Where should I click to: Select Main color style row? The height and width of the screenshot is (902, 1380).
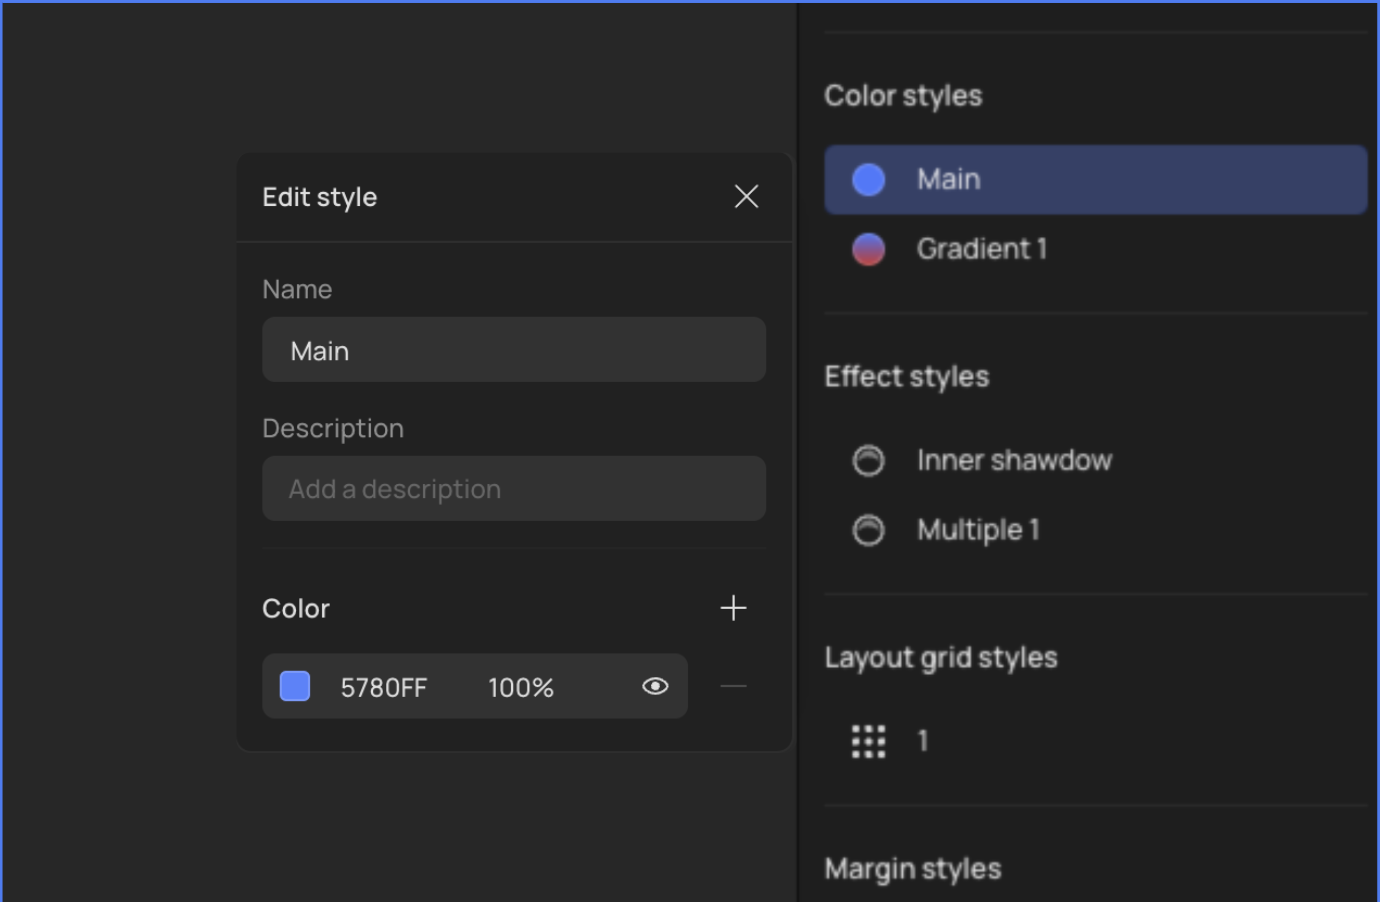coord(1095,180)
